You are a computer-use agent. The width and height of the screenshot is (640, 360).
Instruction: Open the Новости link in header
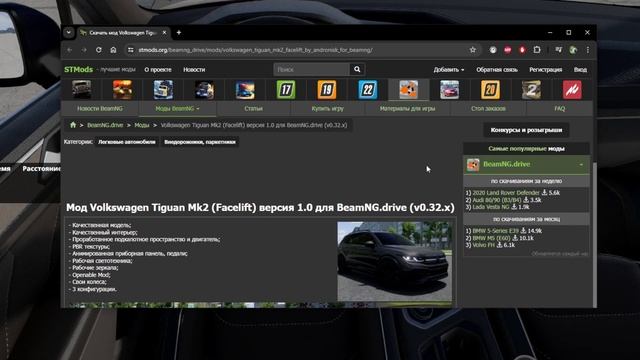(x=194, y=69)
